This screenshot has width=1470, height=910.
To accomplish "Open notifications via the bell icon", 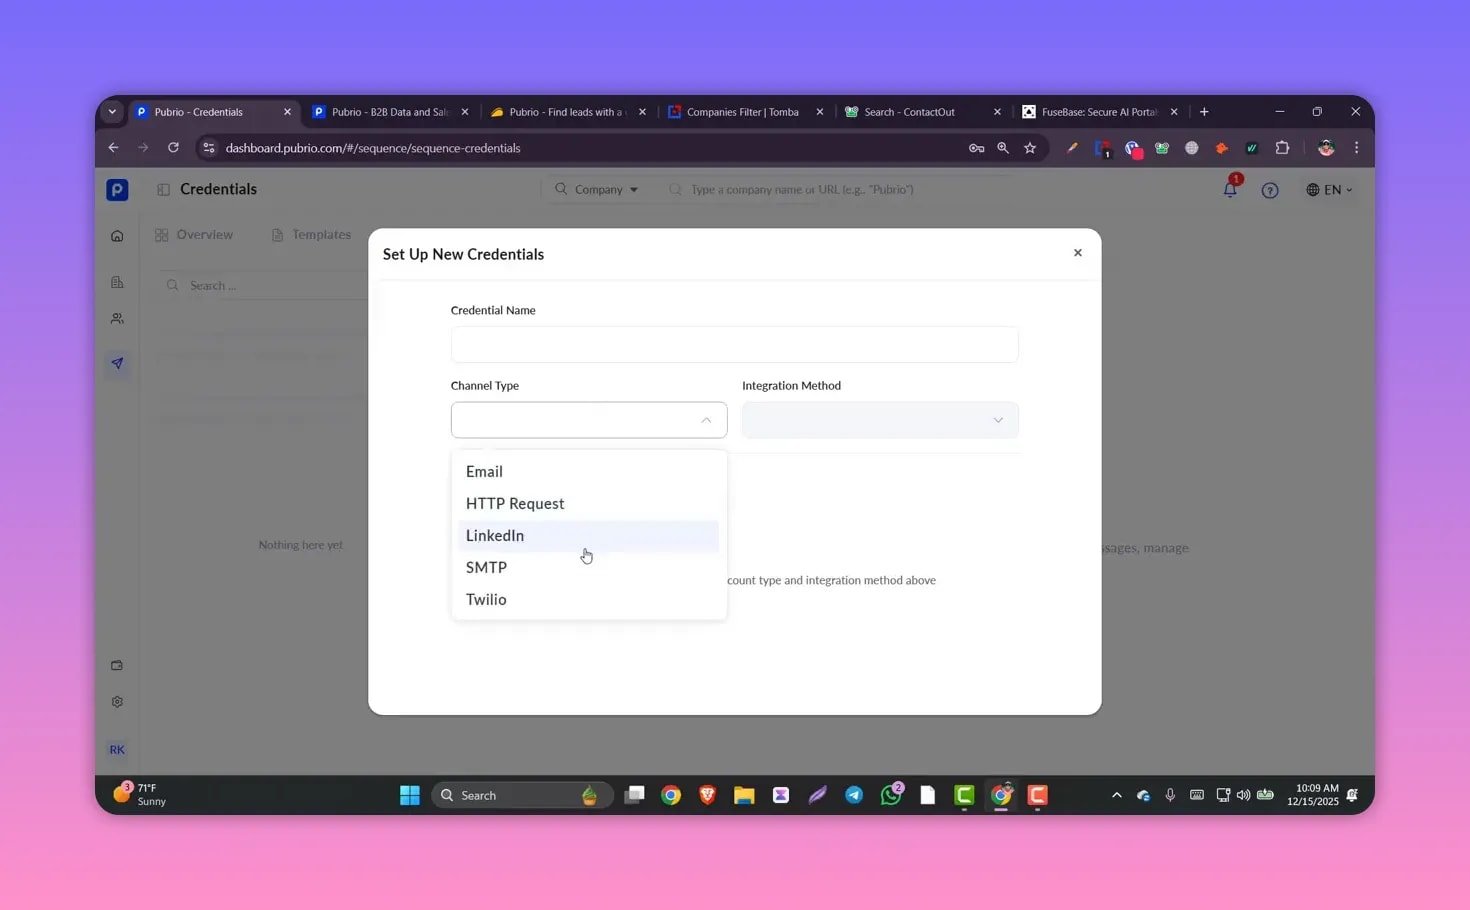I will pyautogui.click(x=1230, y=189).
